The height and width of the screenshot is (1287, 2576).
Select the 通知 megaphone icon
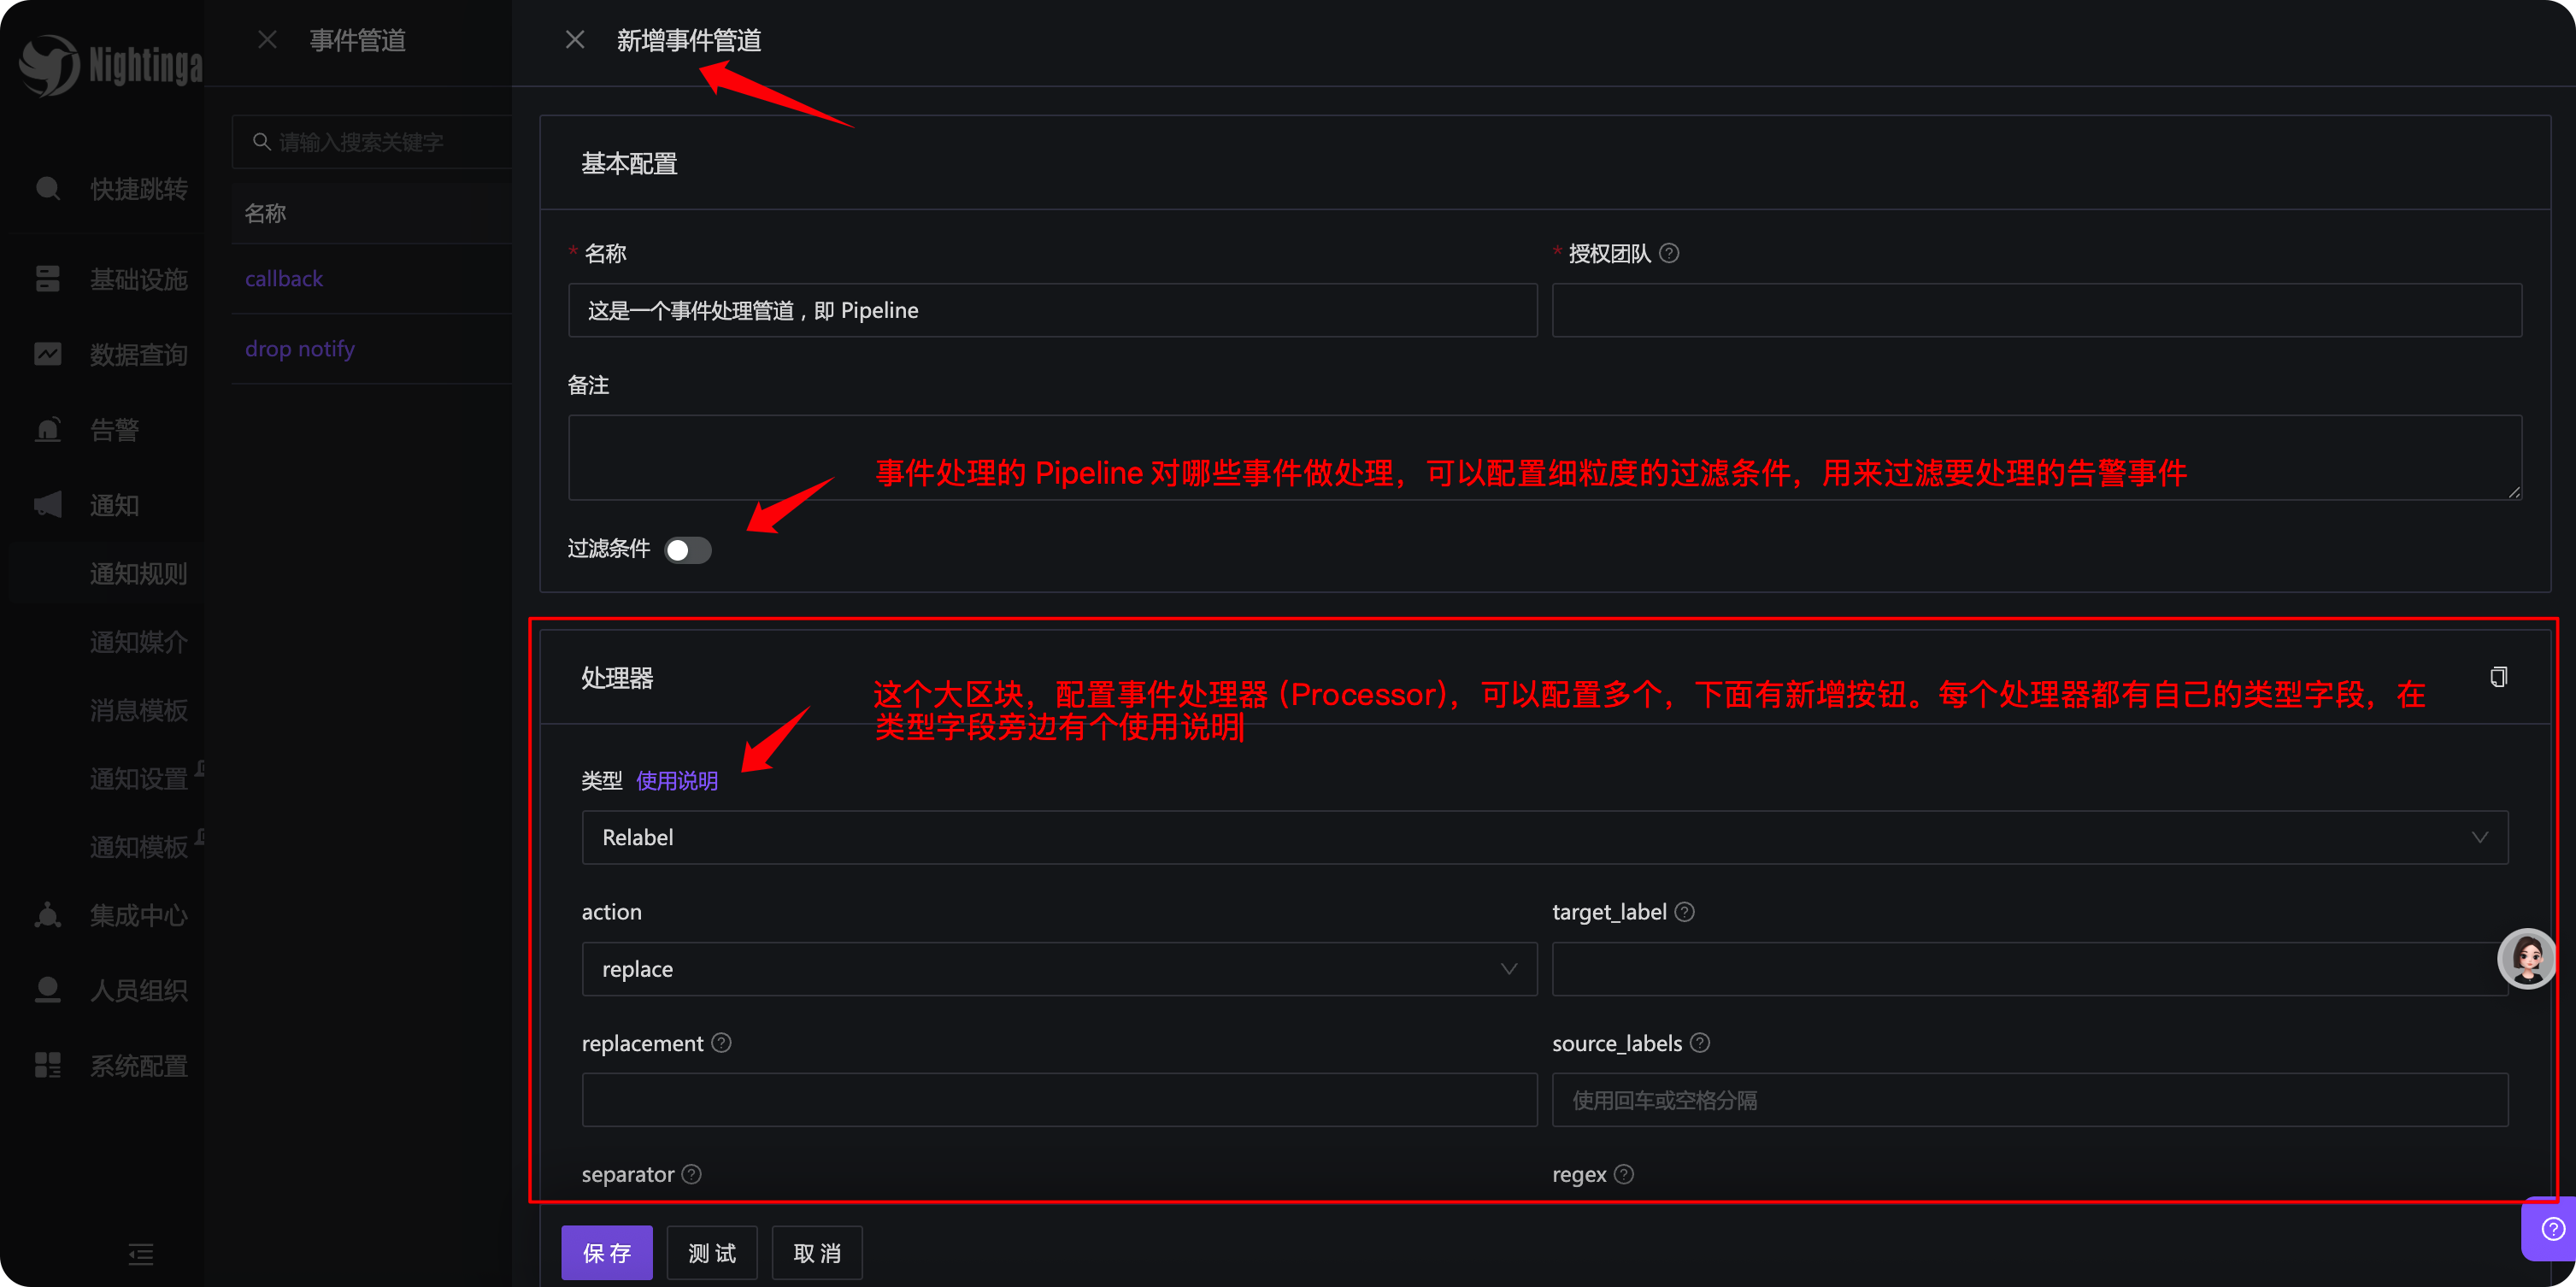[47, 505]
